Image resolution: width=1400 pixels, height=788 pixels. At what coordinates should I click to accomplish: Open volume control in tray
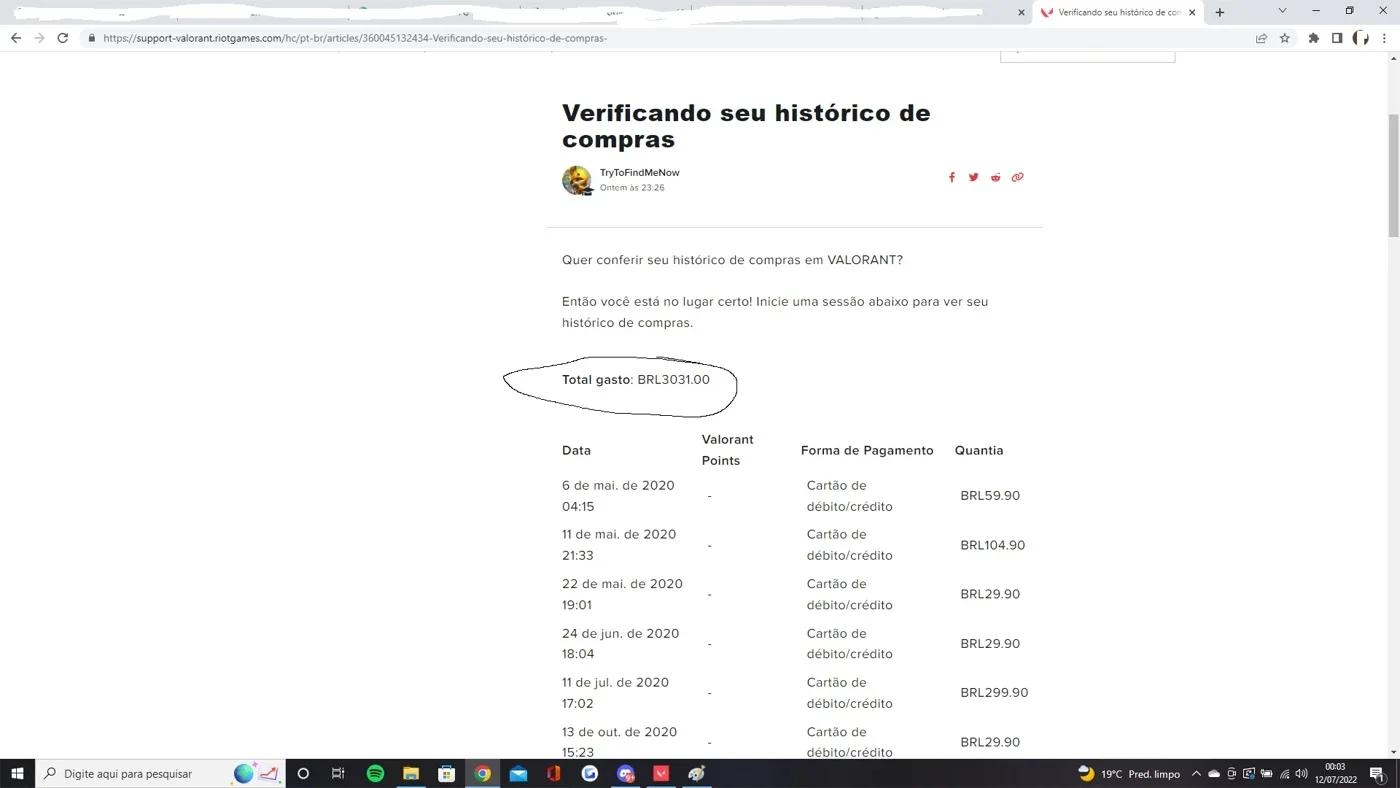tap(1301, 773)
